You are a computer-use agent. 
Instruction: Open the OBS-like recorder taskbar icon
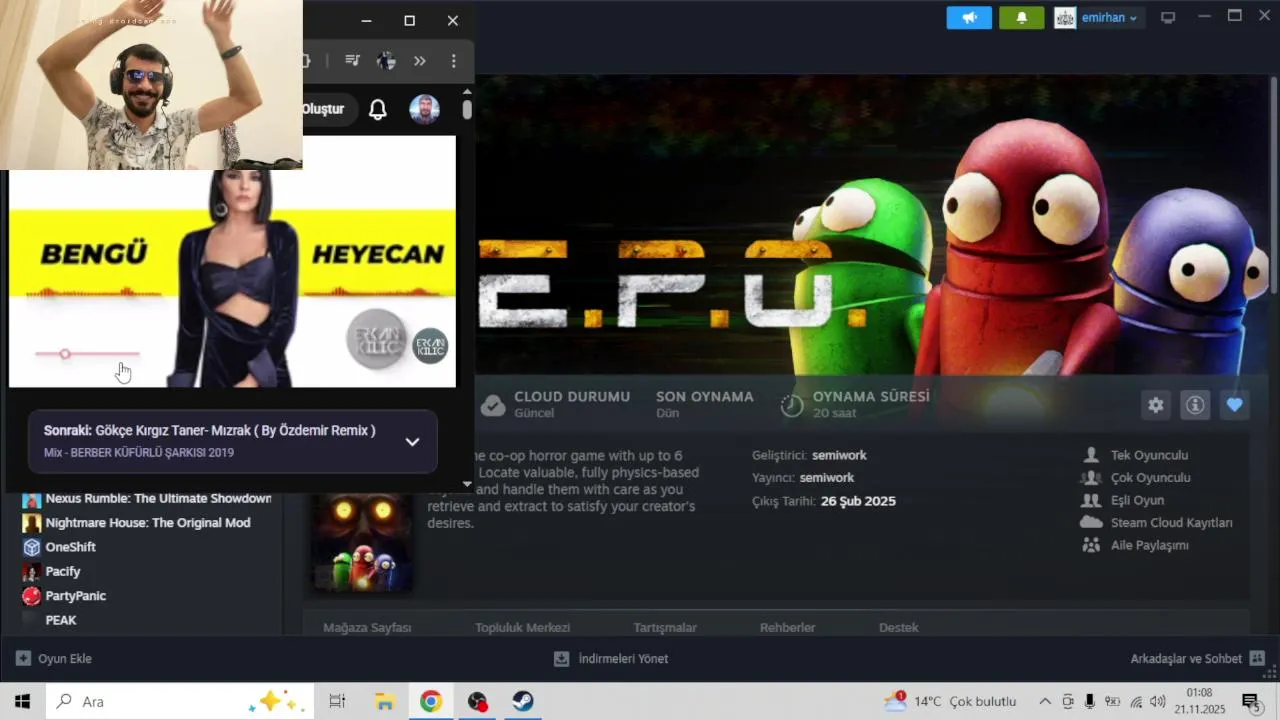[x=478, y=701]
